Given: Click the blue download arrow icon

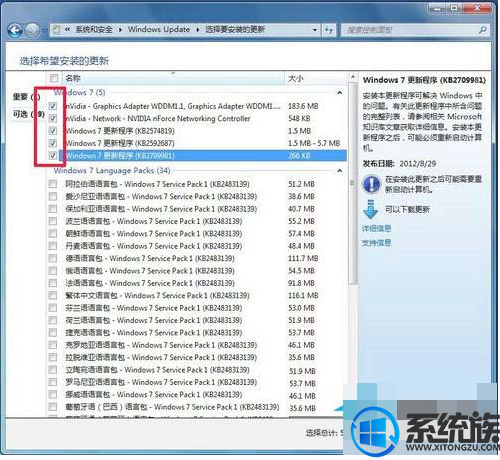Looking at the screenshot, I should (x=370, y=209).
